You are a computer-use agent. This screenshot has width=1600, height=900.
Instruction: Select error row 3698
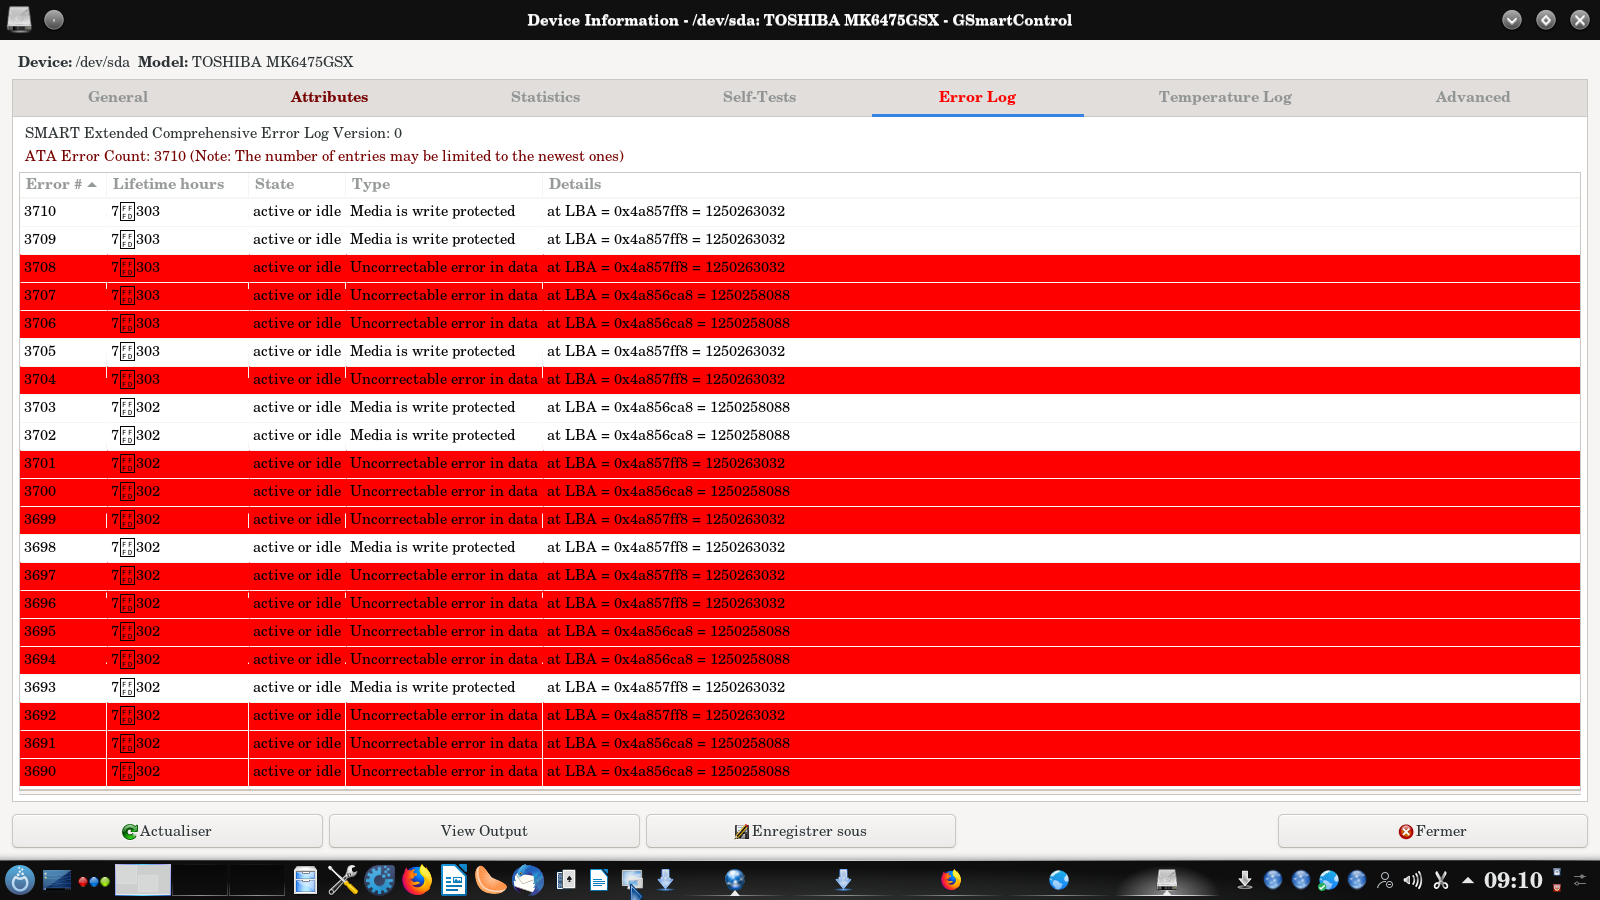click(800, 547)
